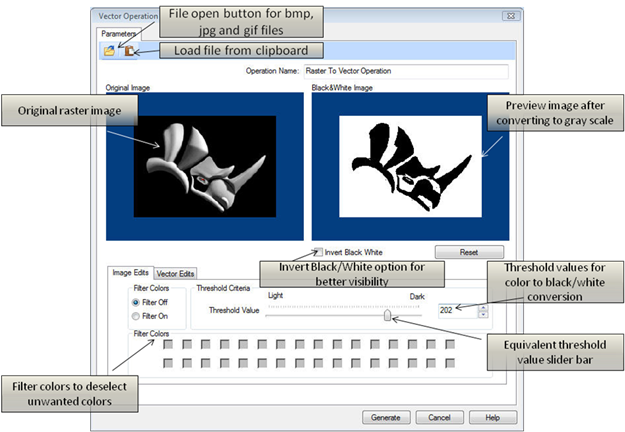
Task: Switch to the Image Edits tab
Action: [x=130, y=273]
